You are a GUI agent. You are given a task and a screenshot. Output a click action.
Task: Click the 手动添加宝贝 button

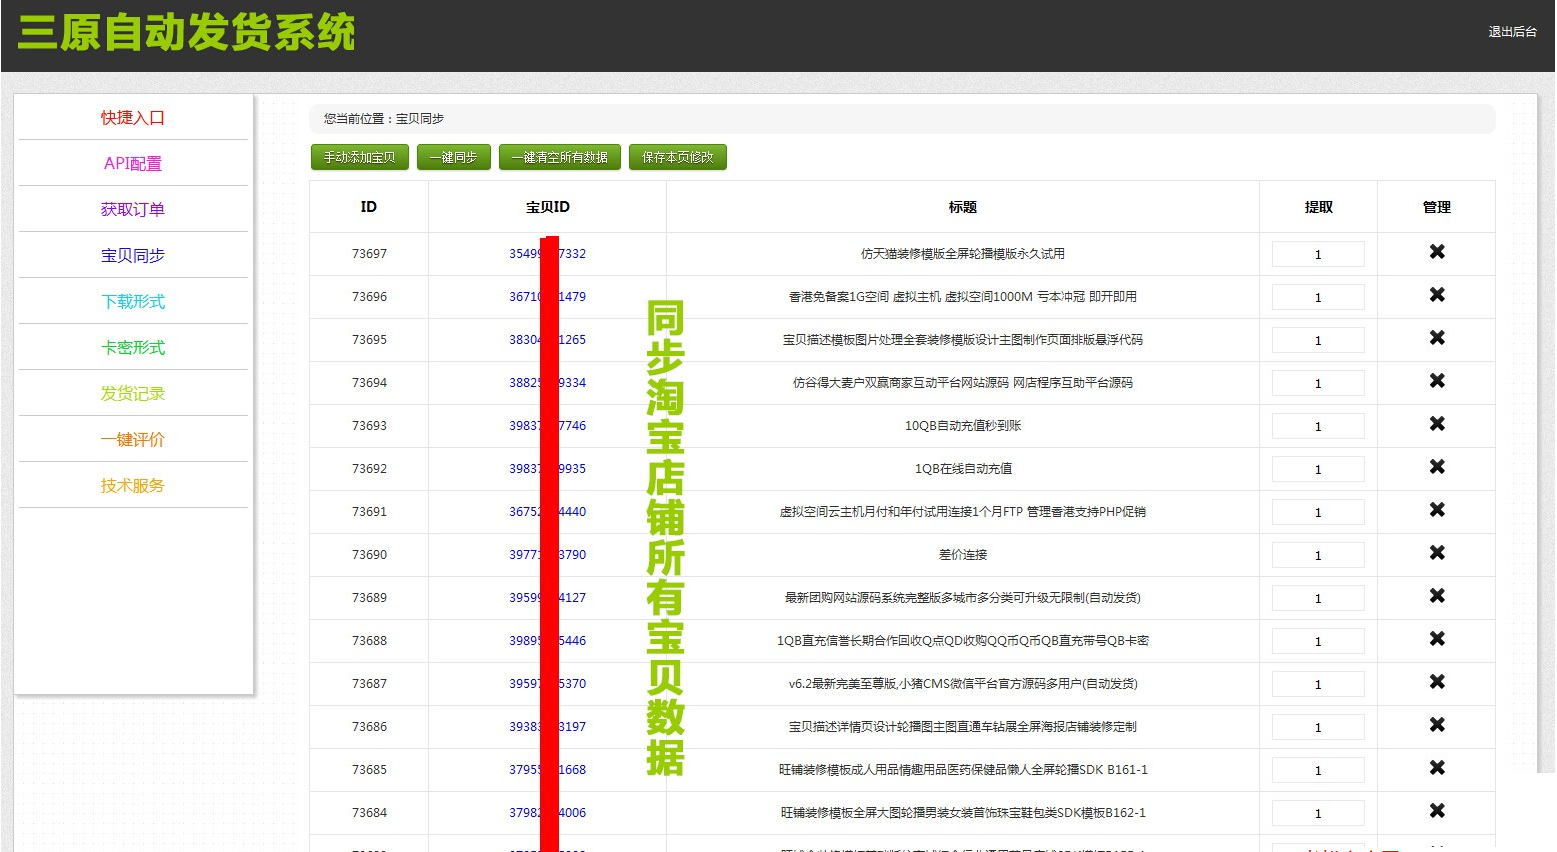tap(359, 158)
